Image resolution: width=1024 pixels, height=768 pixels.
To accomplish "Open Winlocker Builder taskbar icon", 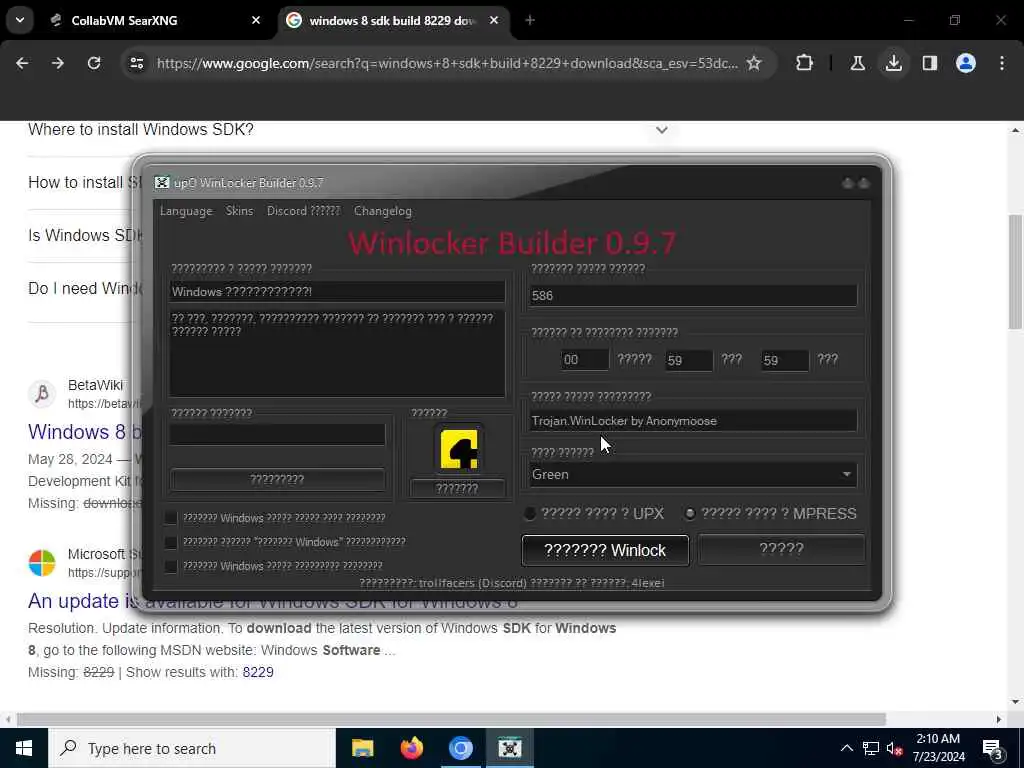I will 509,748.
